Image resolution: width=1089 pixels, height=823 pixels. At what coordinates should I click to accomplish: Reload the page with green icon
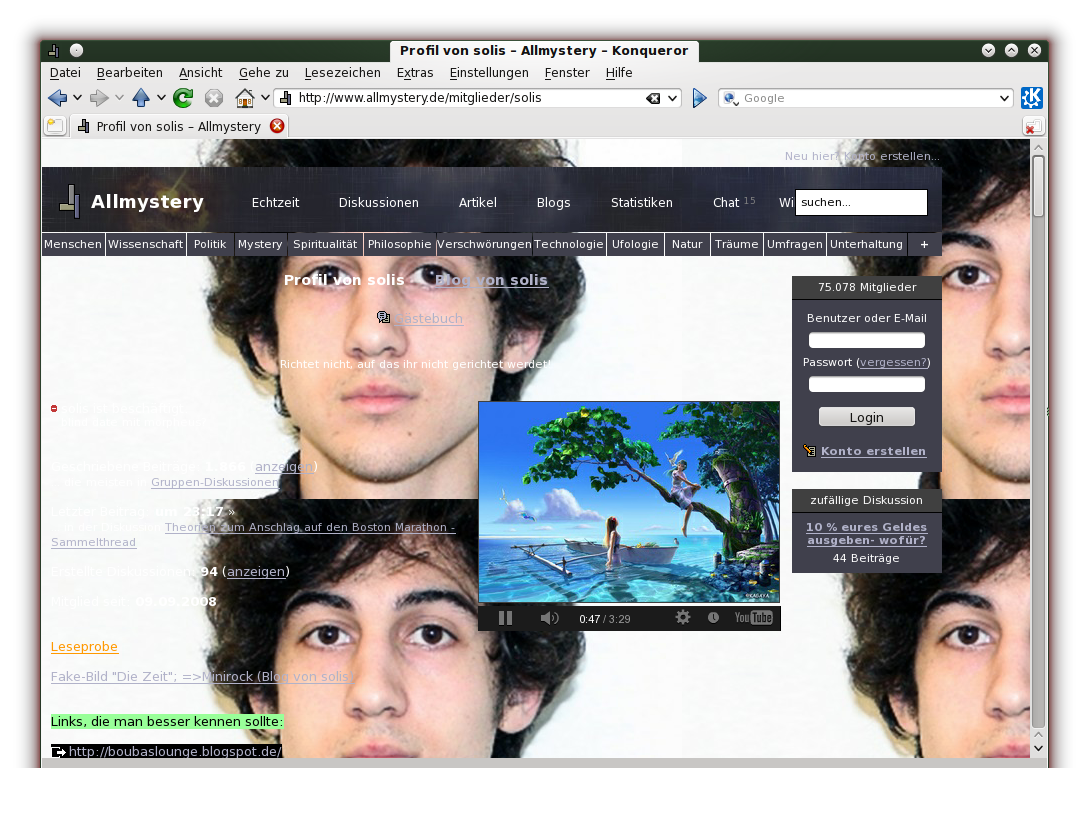183,98
